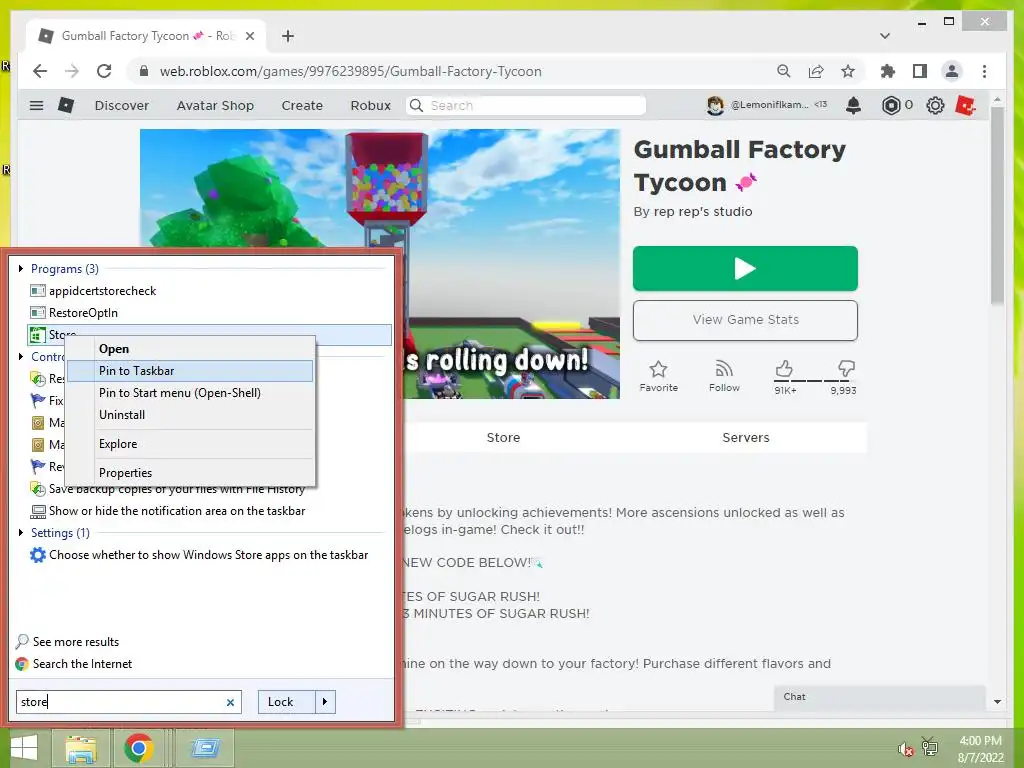
Task: Expand the Chrome tab search chevron
Action: pyautogui.click(x=885, y=36)
